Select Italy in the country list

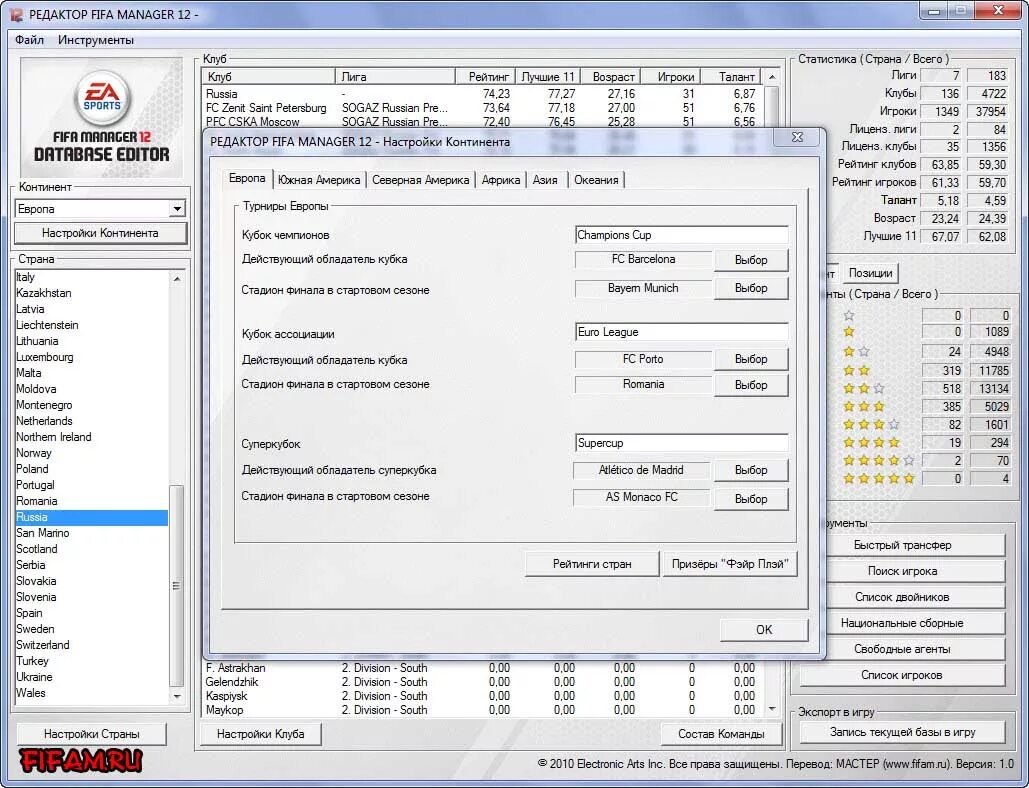tap(91, 277)
